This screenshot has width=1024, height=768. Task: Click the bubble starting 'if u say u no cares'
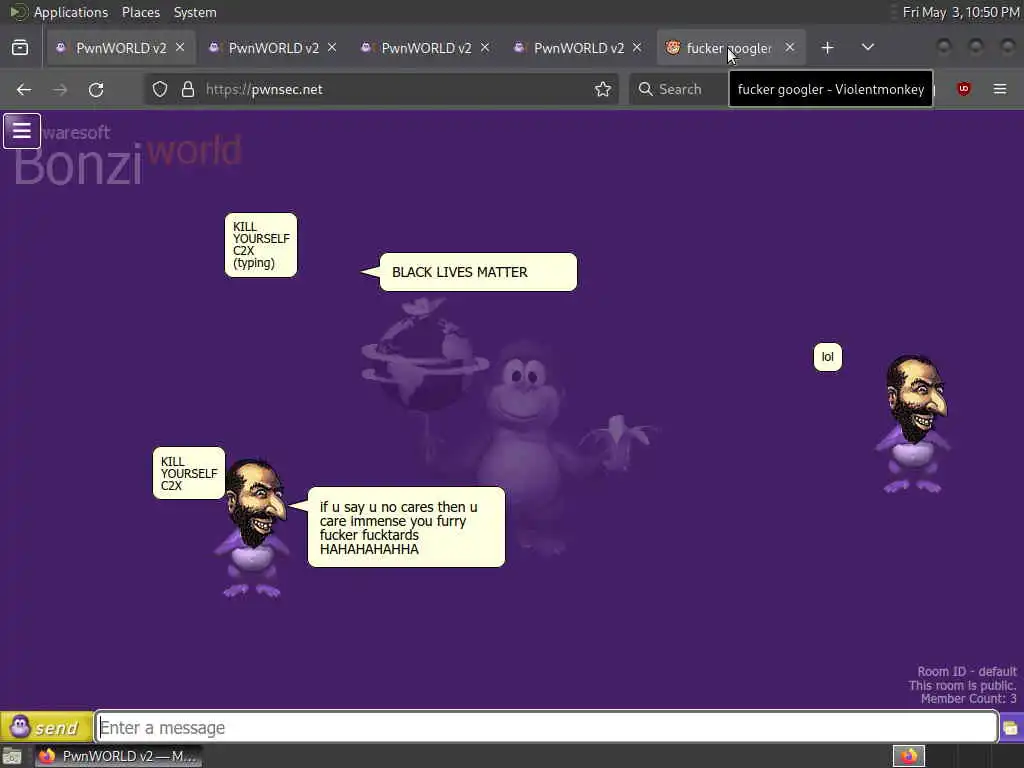406,527
